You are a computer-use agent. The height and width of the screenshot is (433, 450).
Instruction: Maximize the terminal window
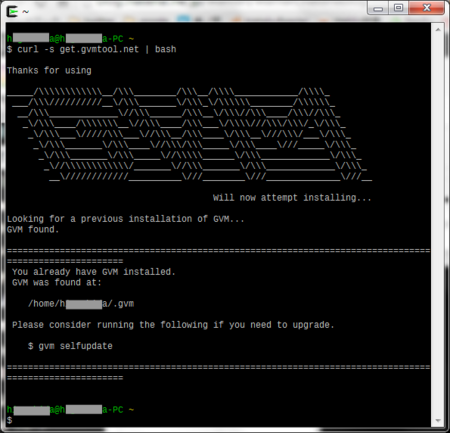coord(398,8)
